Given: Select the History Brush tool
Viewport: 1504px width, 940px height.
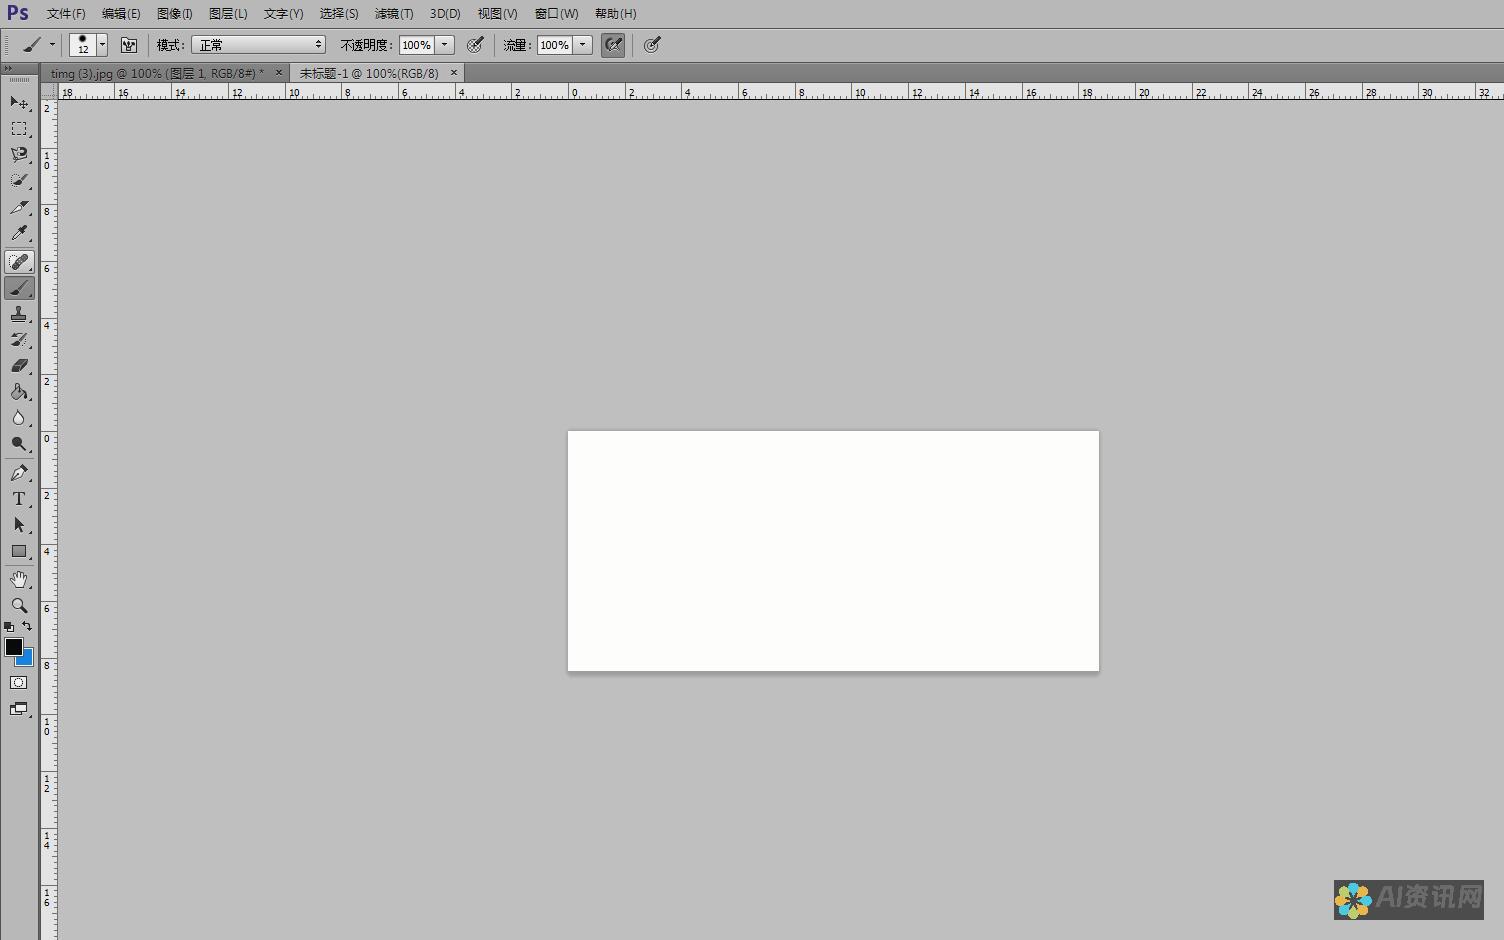Looking at the screenshot, I should (19, 339).
